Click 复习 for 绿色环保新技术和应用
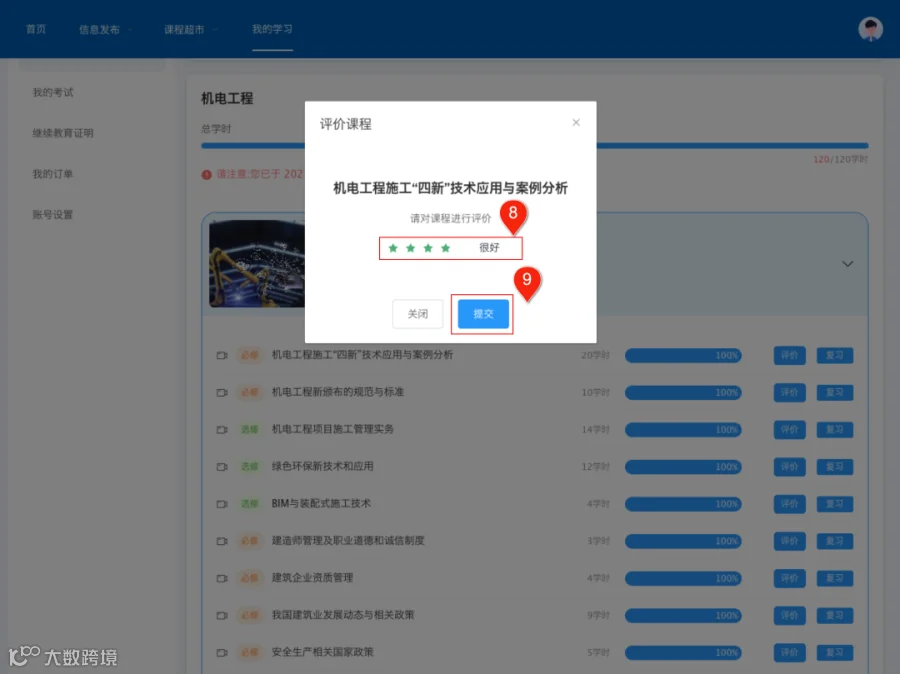 [x=835, y=467]
